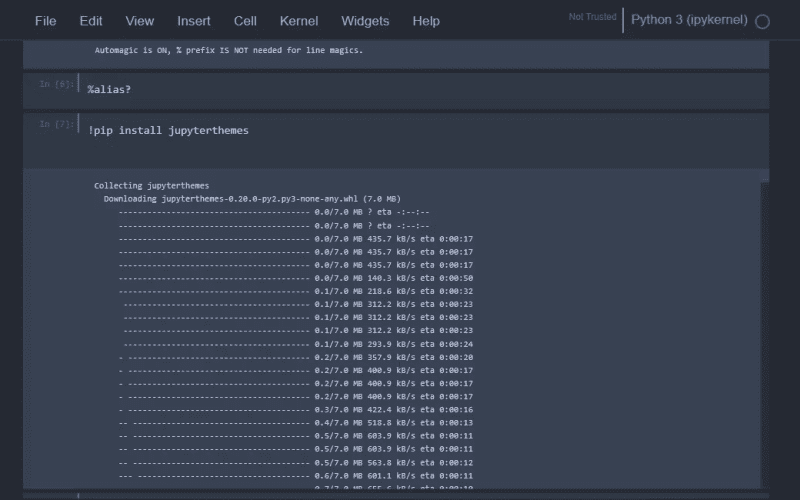
Task: Click the progress line showing 601.1 kB/s
Action: click(x=296, y=476)
